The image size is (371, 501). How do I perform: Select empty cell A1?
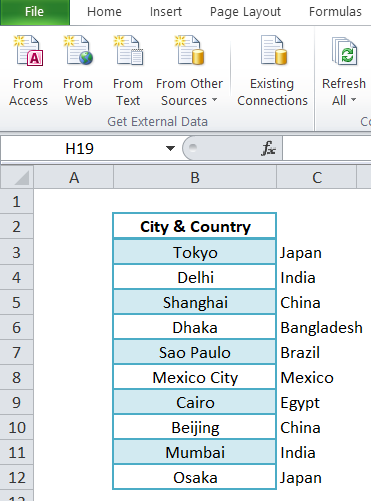(74, 202)
